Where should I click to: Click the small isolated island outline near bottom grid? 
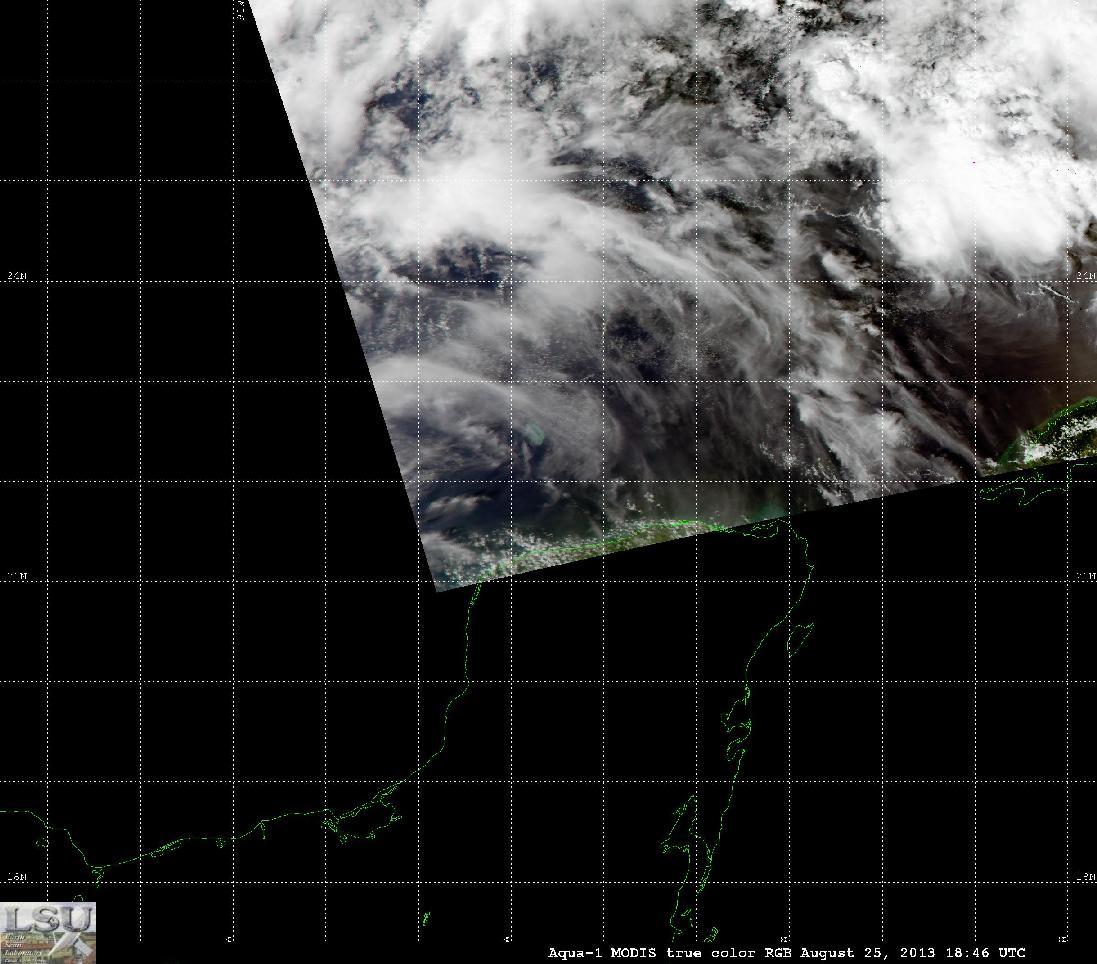click(x=426, y=918)
